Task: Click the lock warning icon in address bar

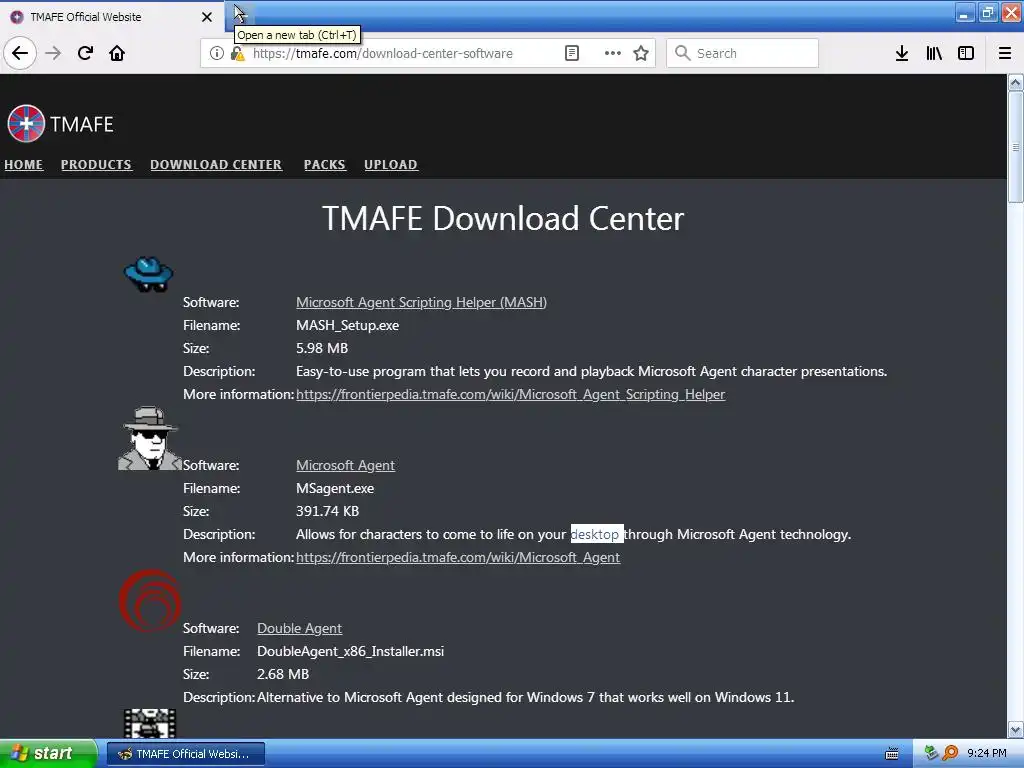Action: 238,54
